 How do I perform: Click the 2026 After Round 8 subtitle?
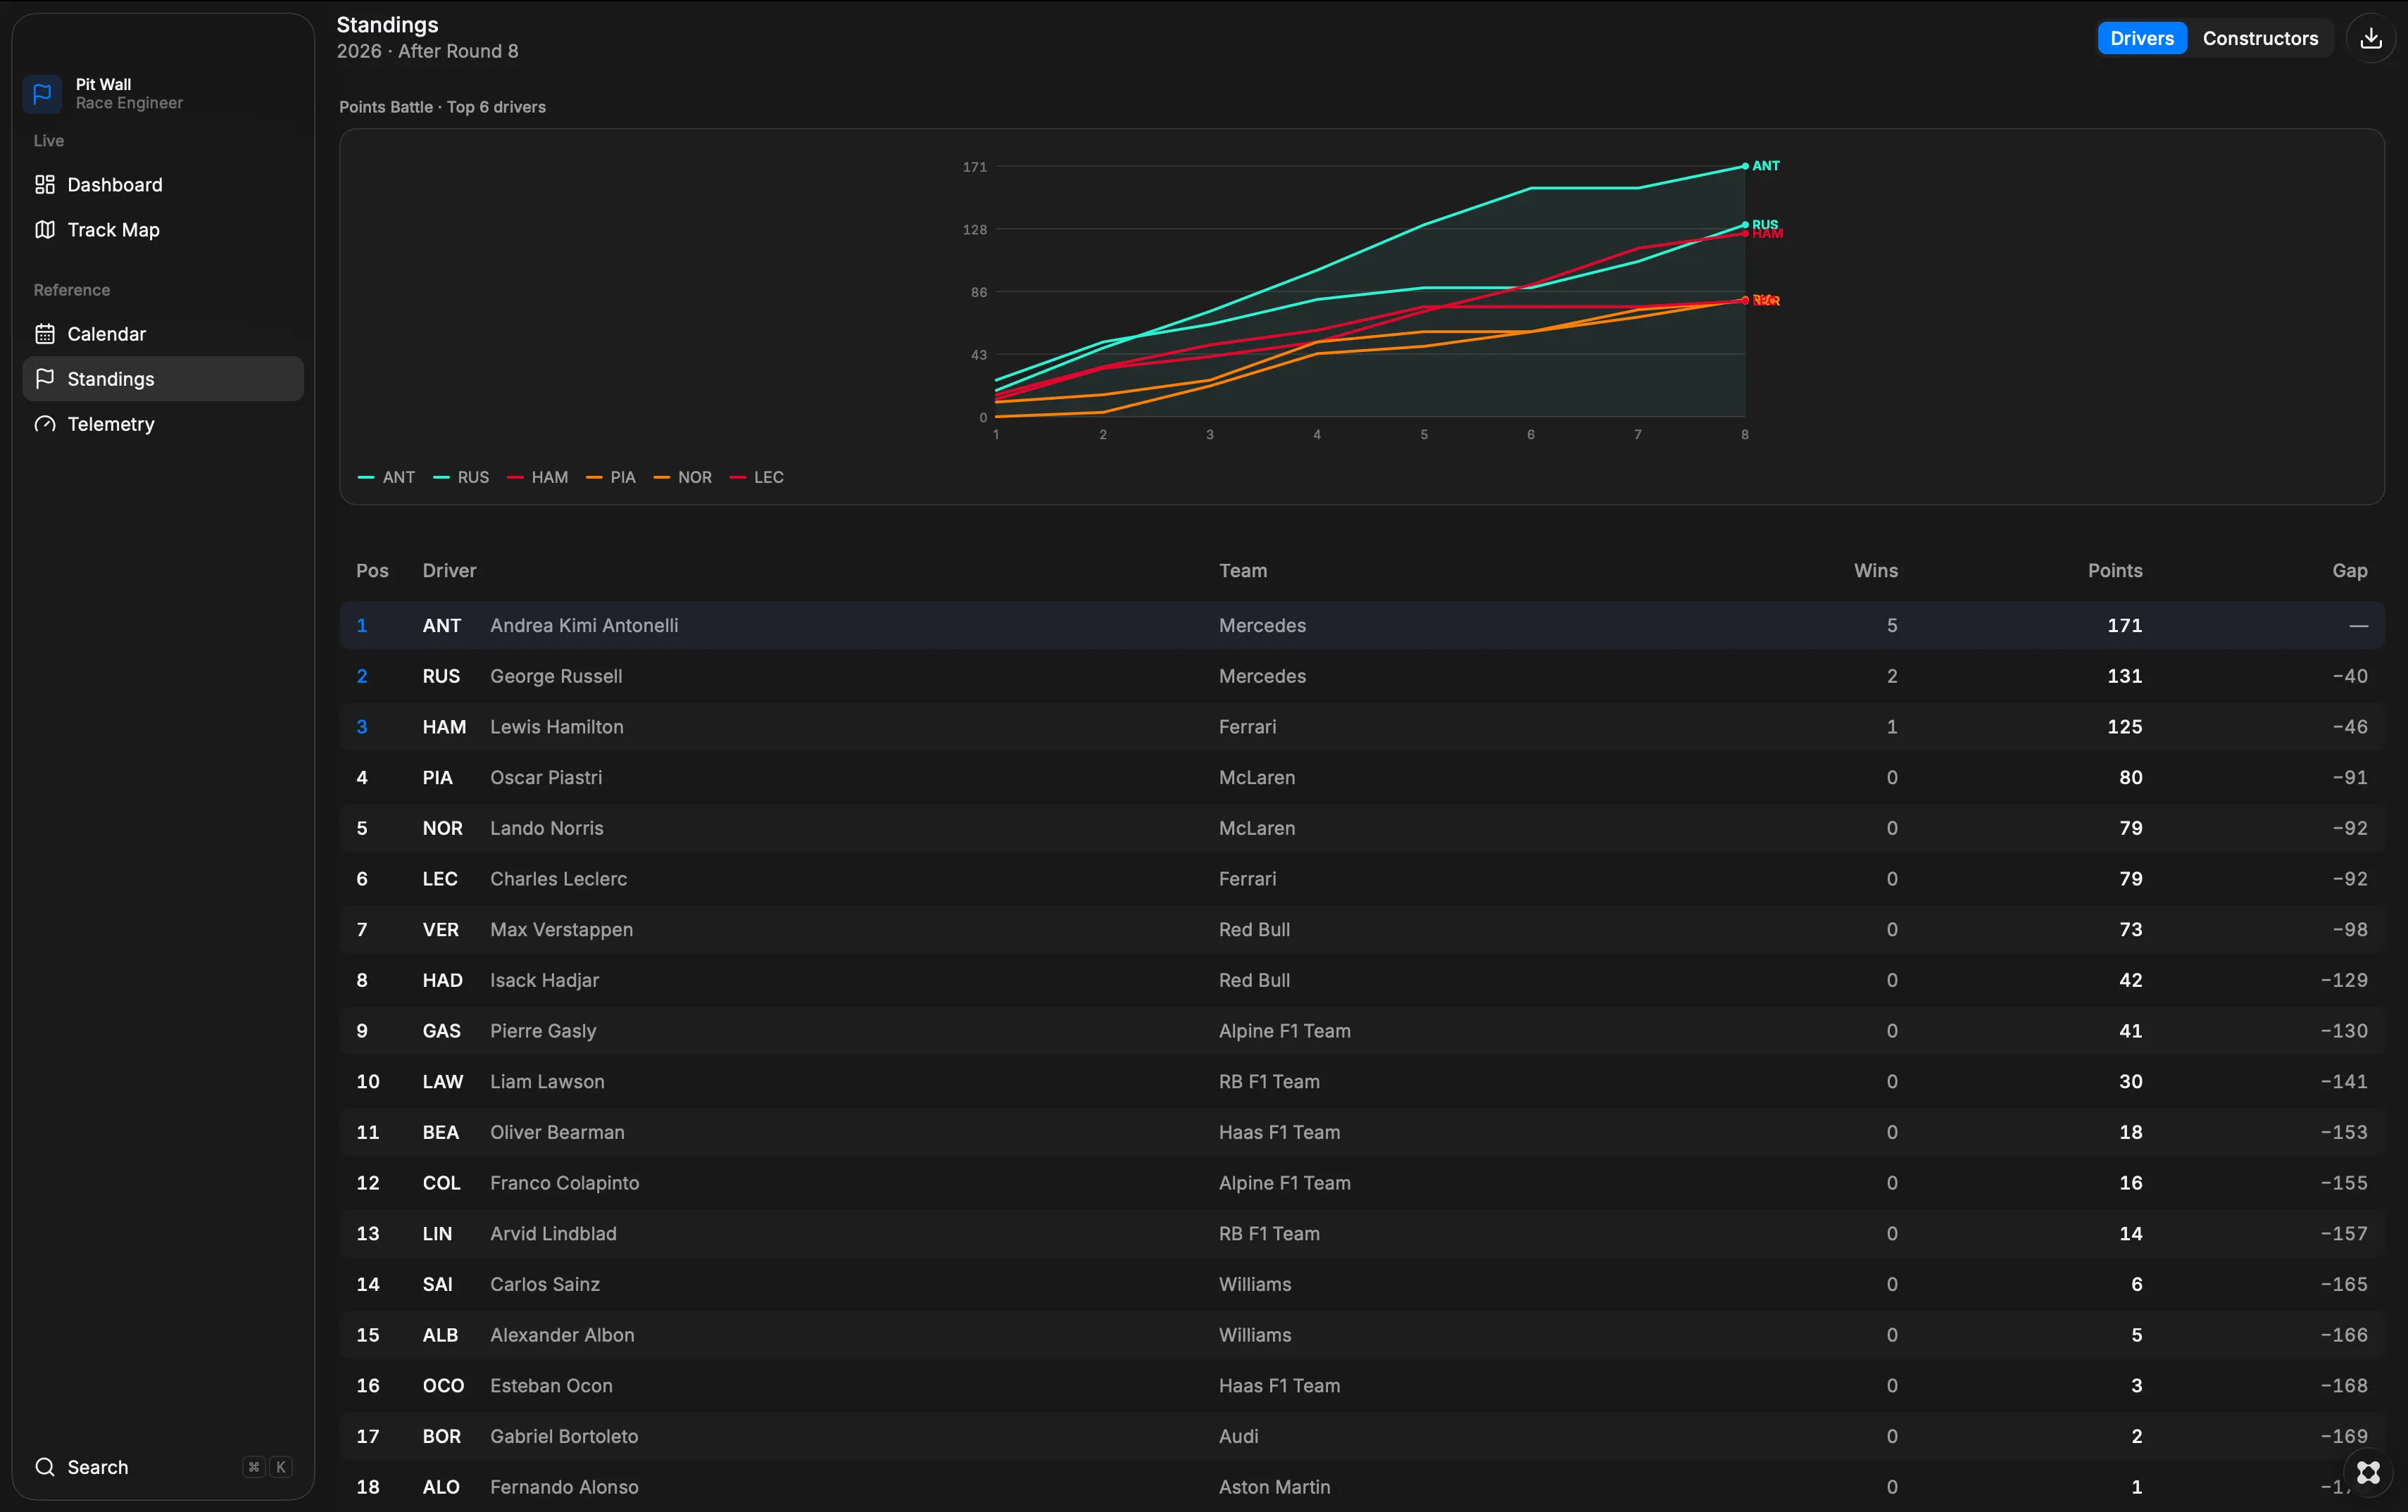coord(427,51)
